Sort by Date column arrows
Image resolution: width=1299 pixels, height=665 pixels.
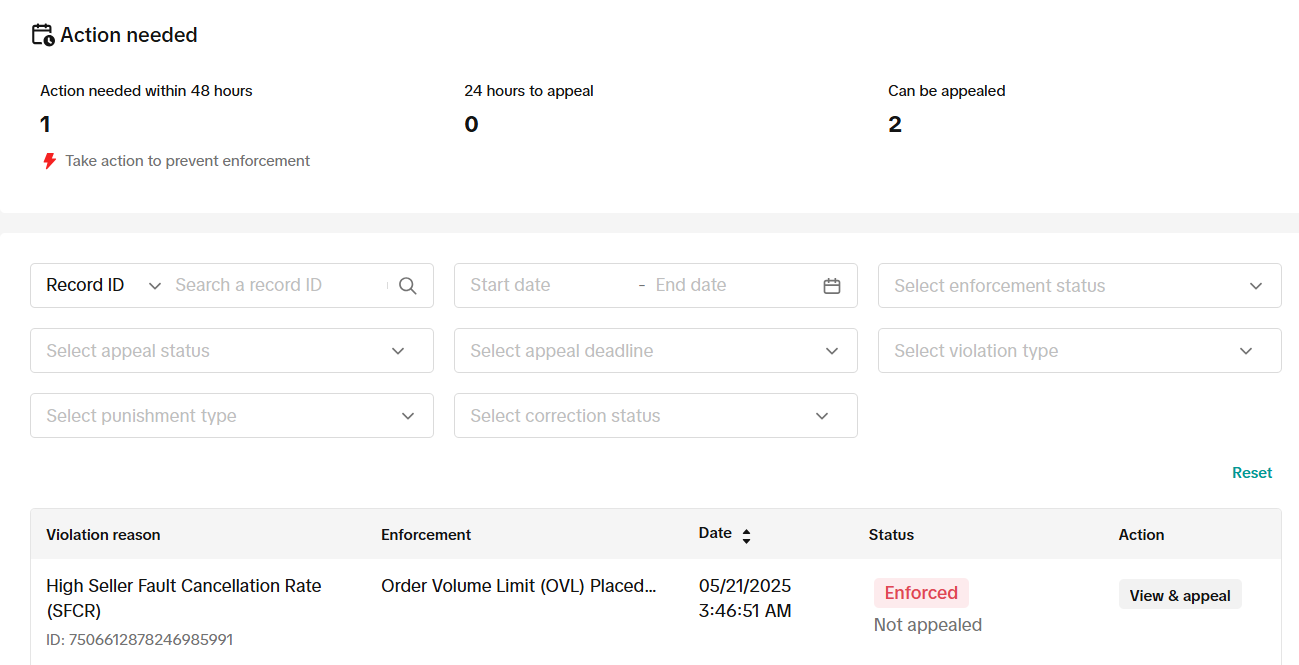pyautogui.click(x=746, y=536)
